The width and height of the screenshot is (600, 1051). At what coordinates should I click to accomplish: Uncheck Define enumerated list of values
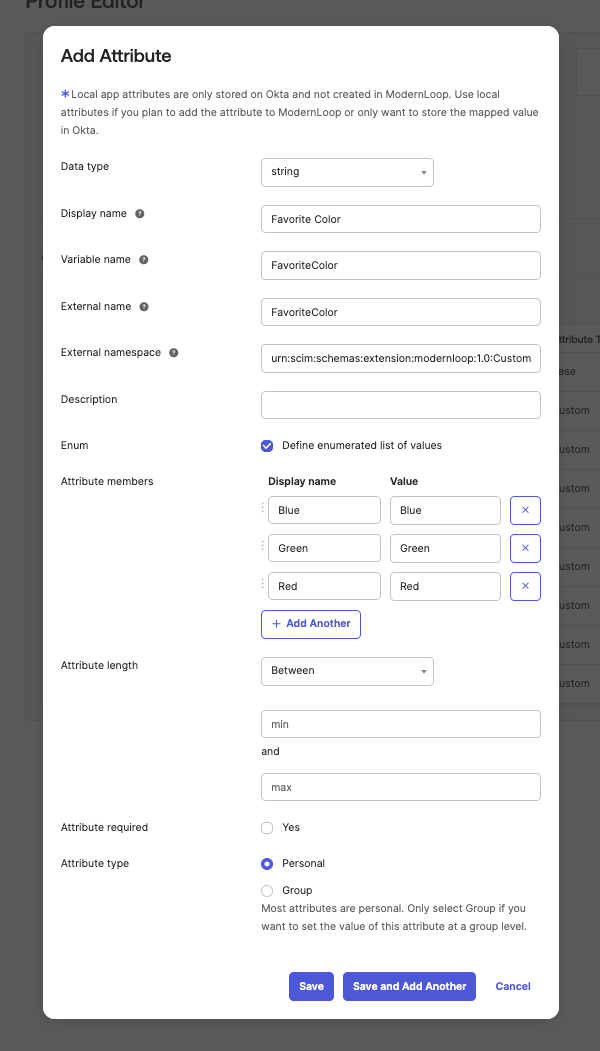click(267, 446)
